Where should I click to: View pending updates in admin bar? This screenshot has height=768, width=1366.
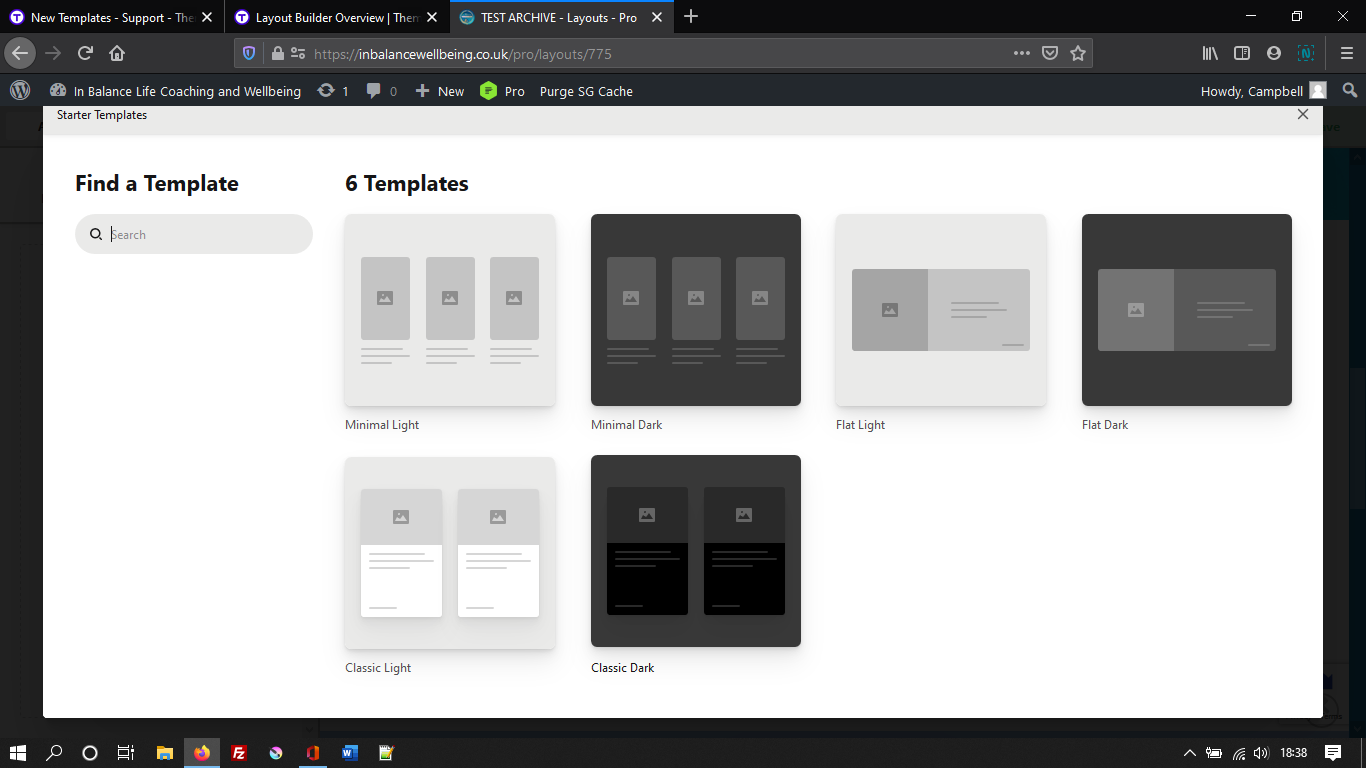(333, 91)
